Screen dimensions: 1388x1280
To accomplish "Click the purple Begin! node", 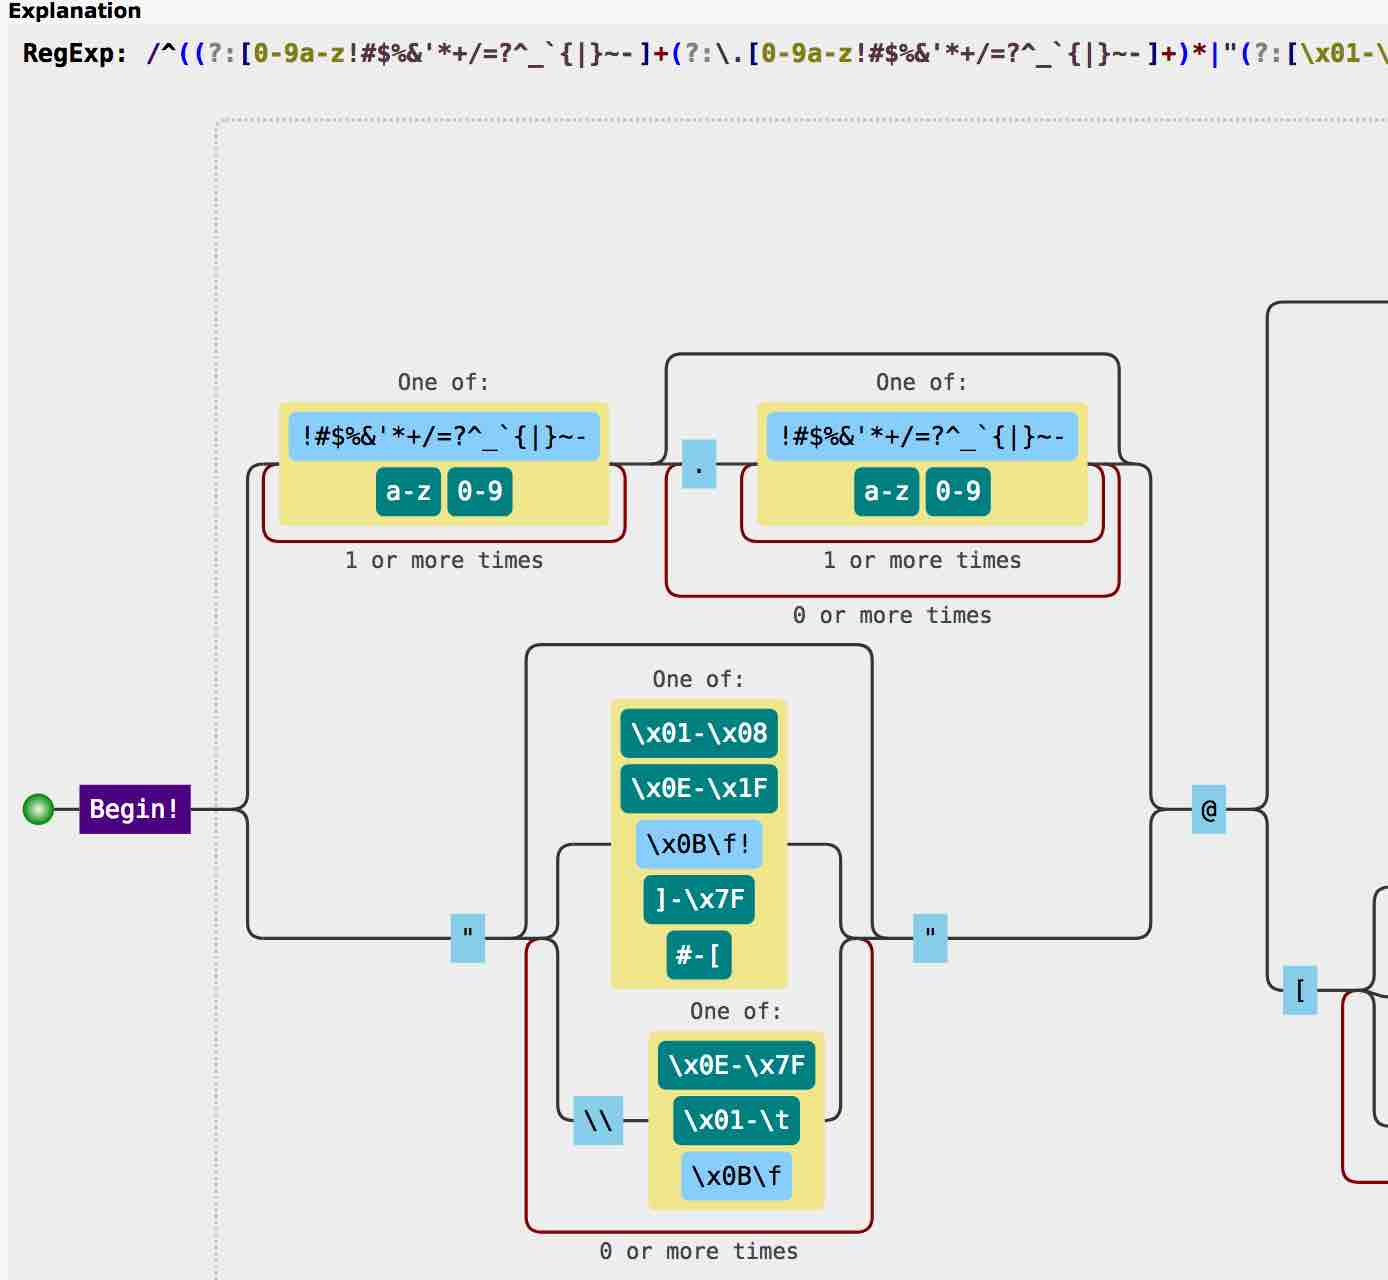I will [x=134, y=809].
